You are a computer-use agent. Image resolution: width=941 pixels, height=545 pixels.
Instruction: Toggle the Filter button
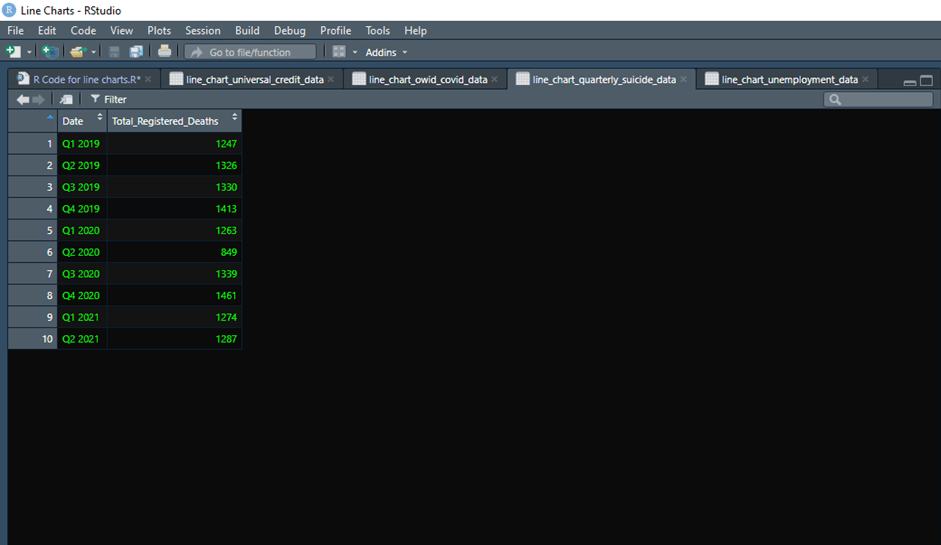click(109, 100)
